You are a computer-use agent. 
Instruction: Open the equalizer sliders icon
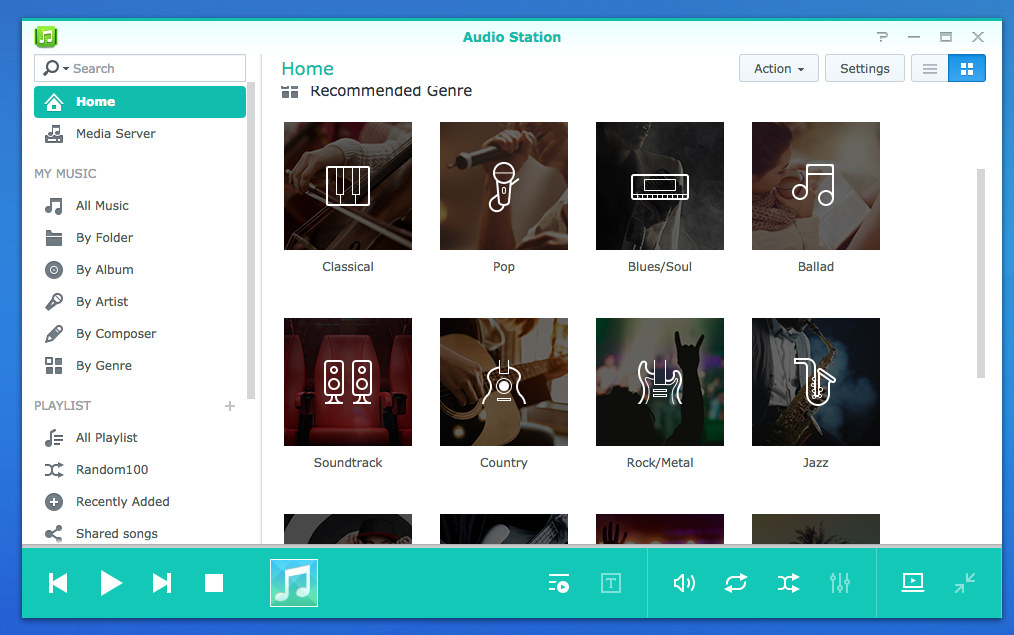(840, 583)
